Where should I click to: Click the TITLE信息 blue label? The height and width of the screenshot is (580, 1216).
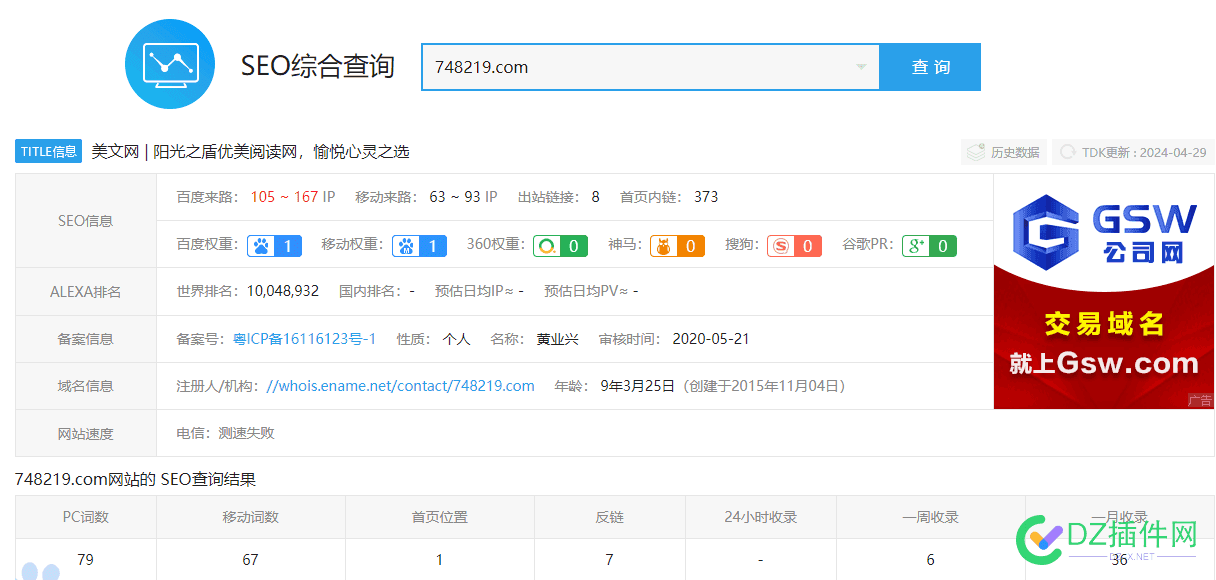point(49,152)
